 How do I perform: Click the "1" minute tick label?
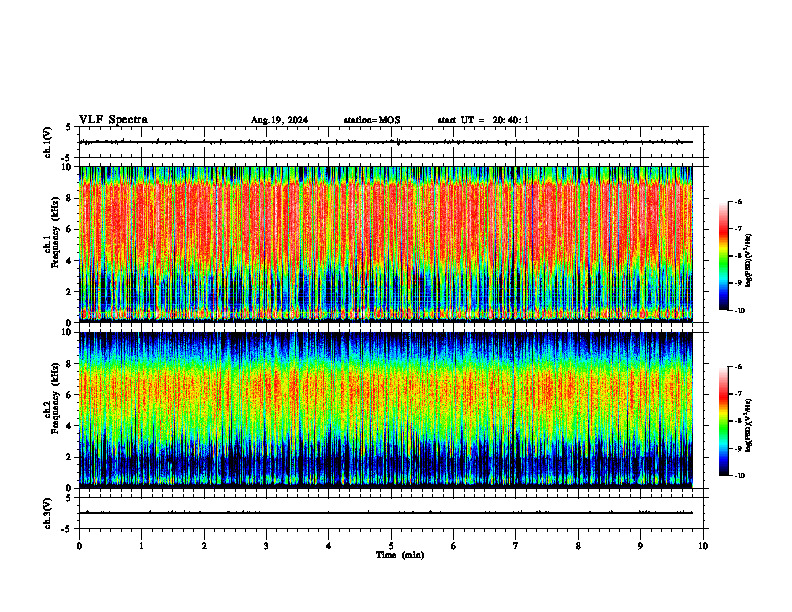(141, 546)
